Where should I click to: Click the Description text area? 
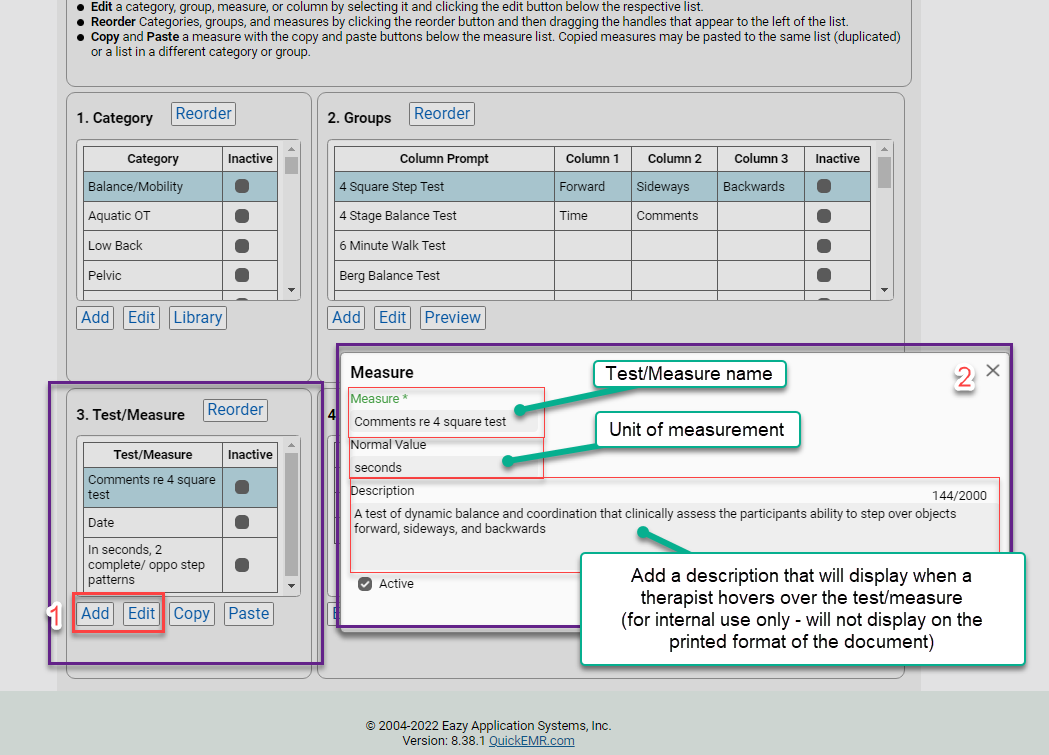coord(674,537)
